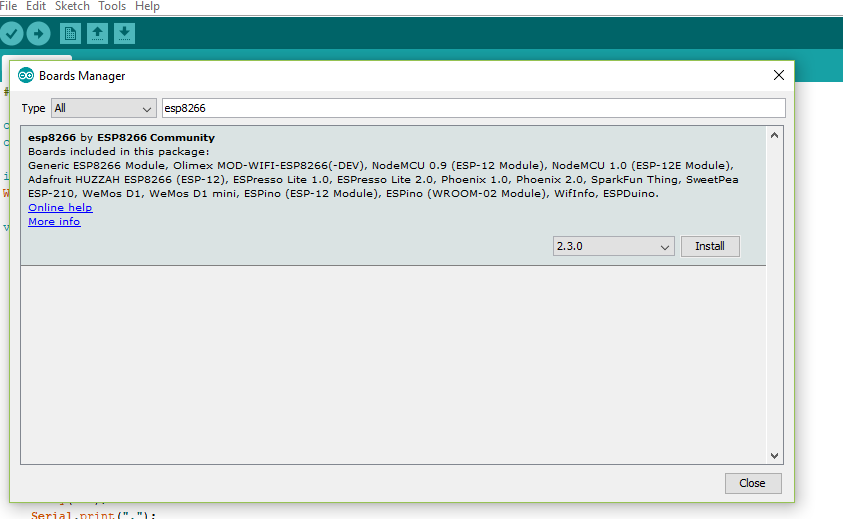Image resolution: width=843 pixels, height=519 pixels.
Task: Open the More info link
Action: click(x=54, y=222)
